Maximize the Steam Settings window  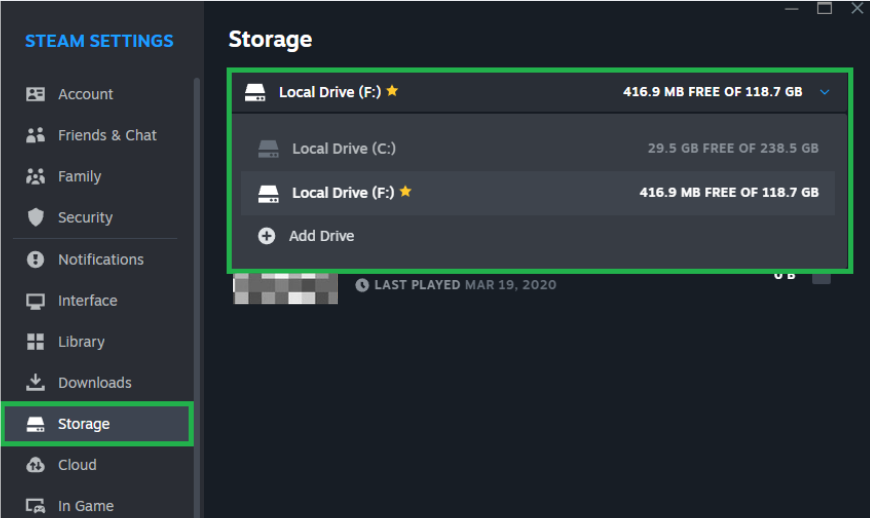pyautogui.click(x=824, y=8)
